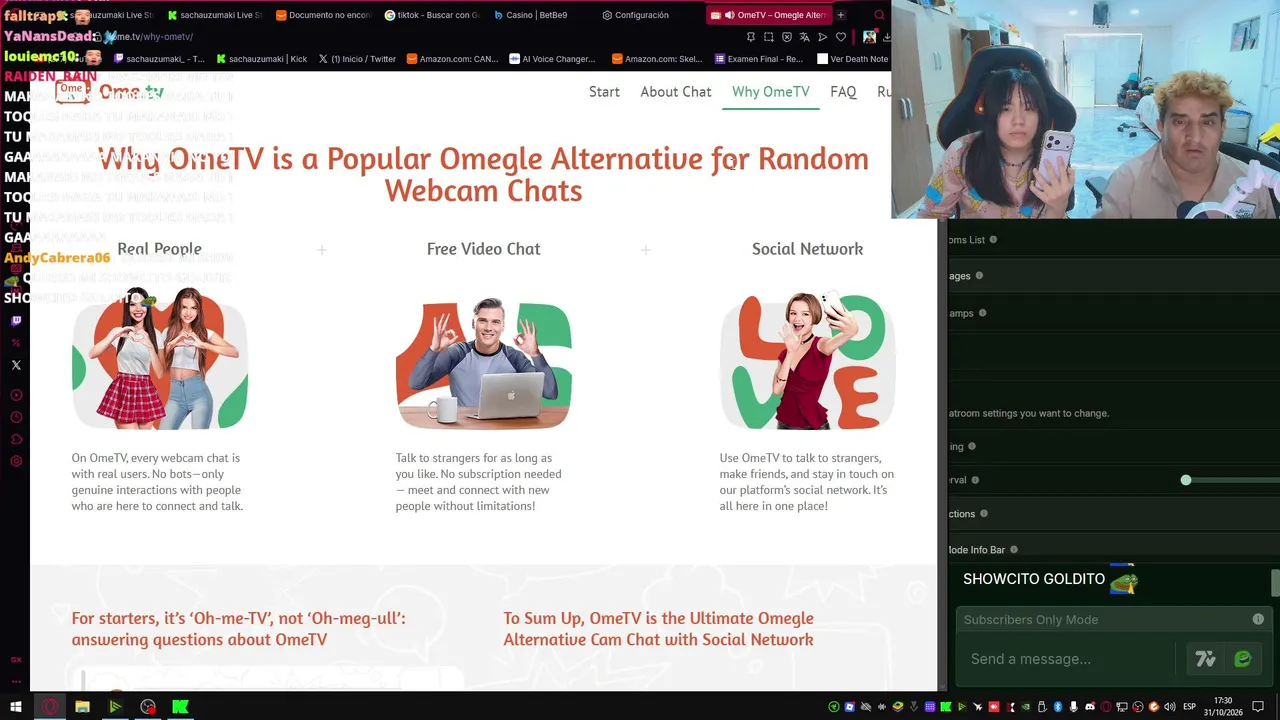Click the ad blocker shield icon

pos(787,37)
